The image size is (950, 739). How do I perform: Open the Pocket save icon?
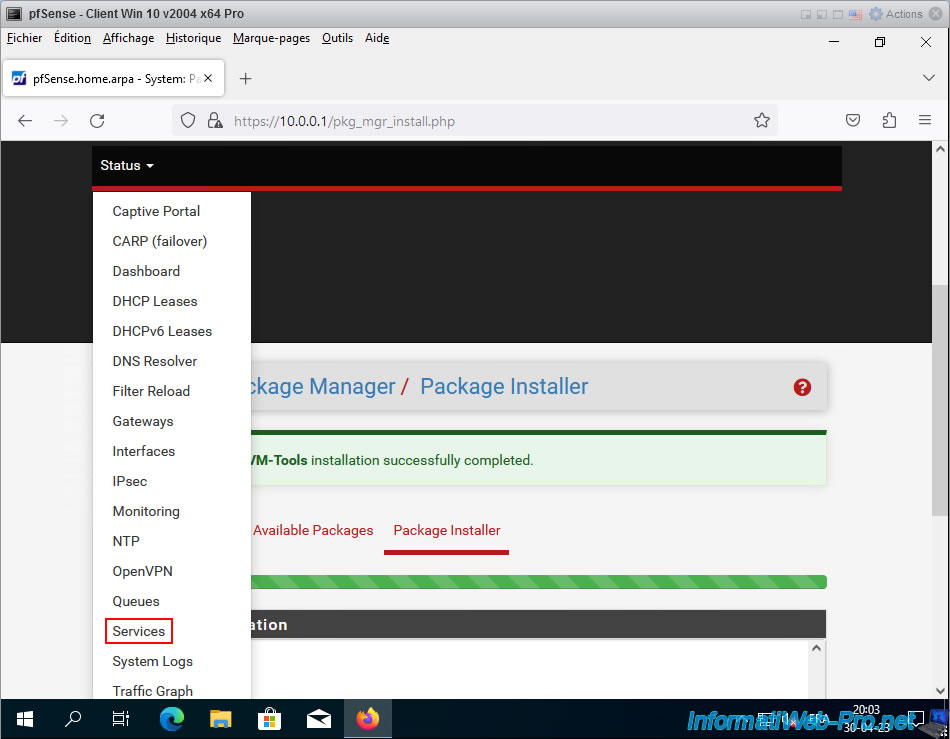pos(852,121)
